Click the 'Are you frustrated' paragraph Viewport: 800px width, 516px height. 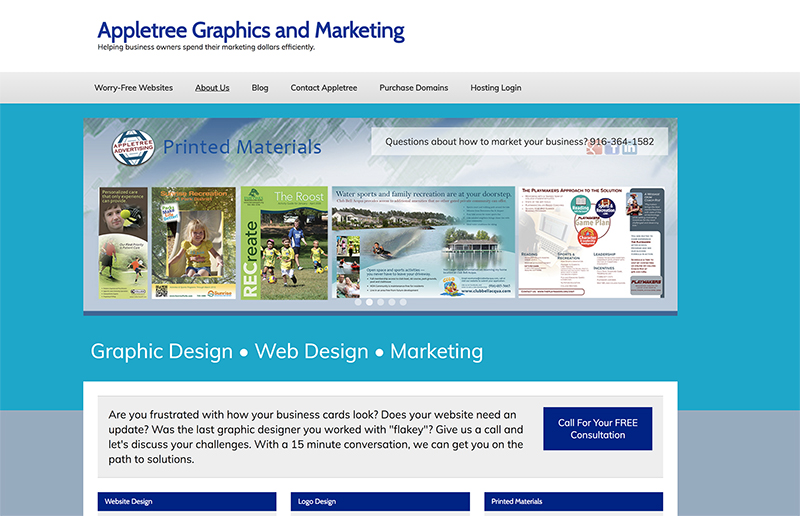[x=316, y=437]
